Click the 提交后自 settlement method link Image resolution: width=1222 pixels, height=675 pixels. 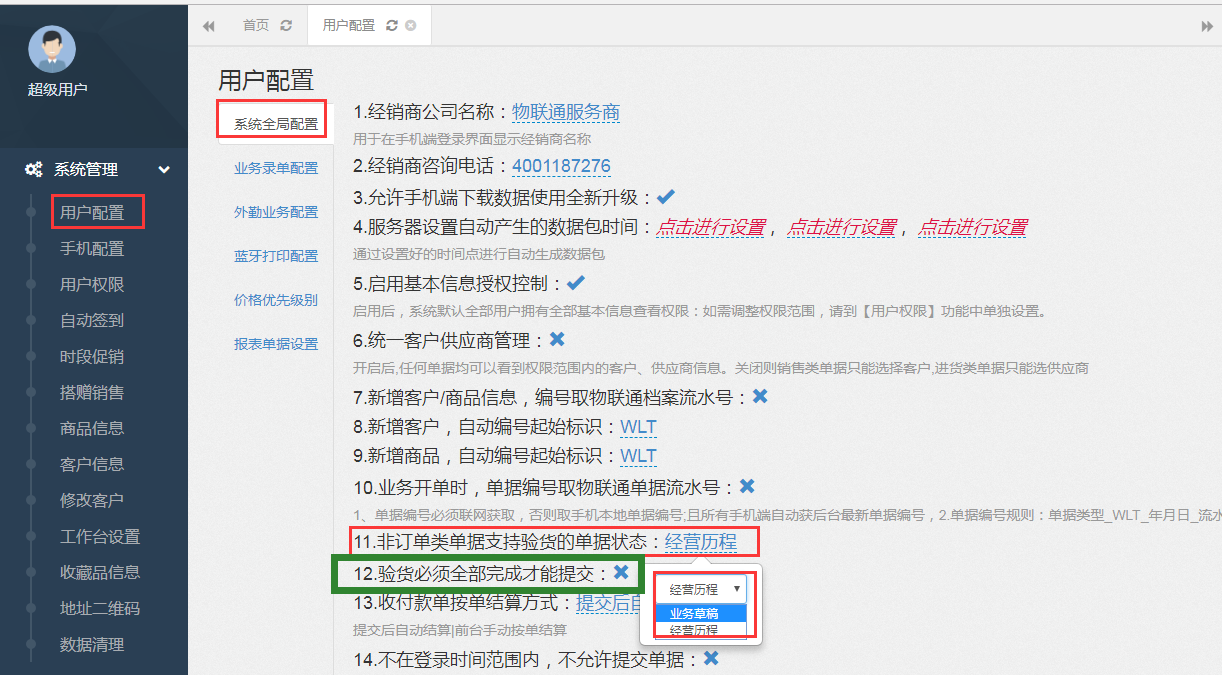[608, 603]
